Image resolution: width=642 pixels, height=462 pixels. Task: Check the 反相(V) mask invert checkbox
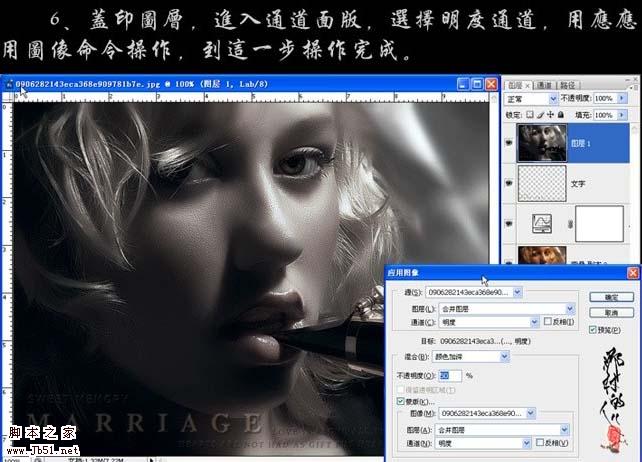coord(540,442)
